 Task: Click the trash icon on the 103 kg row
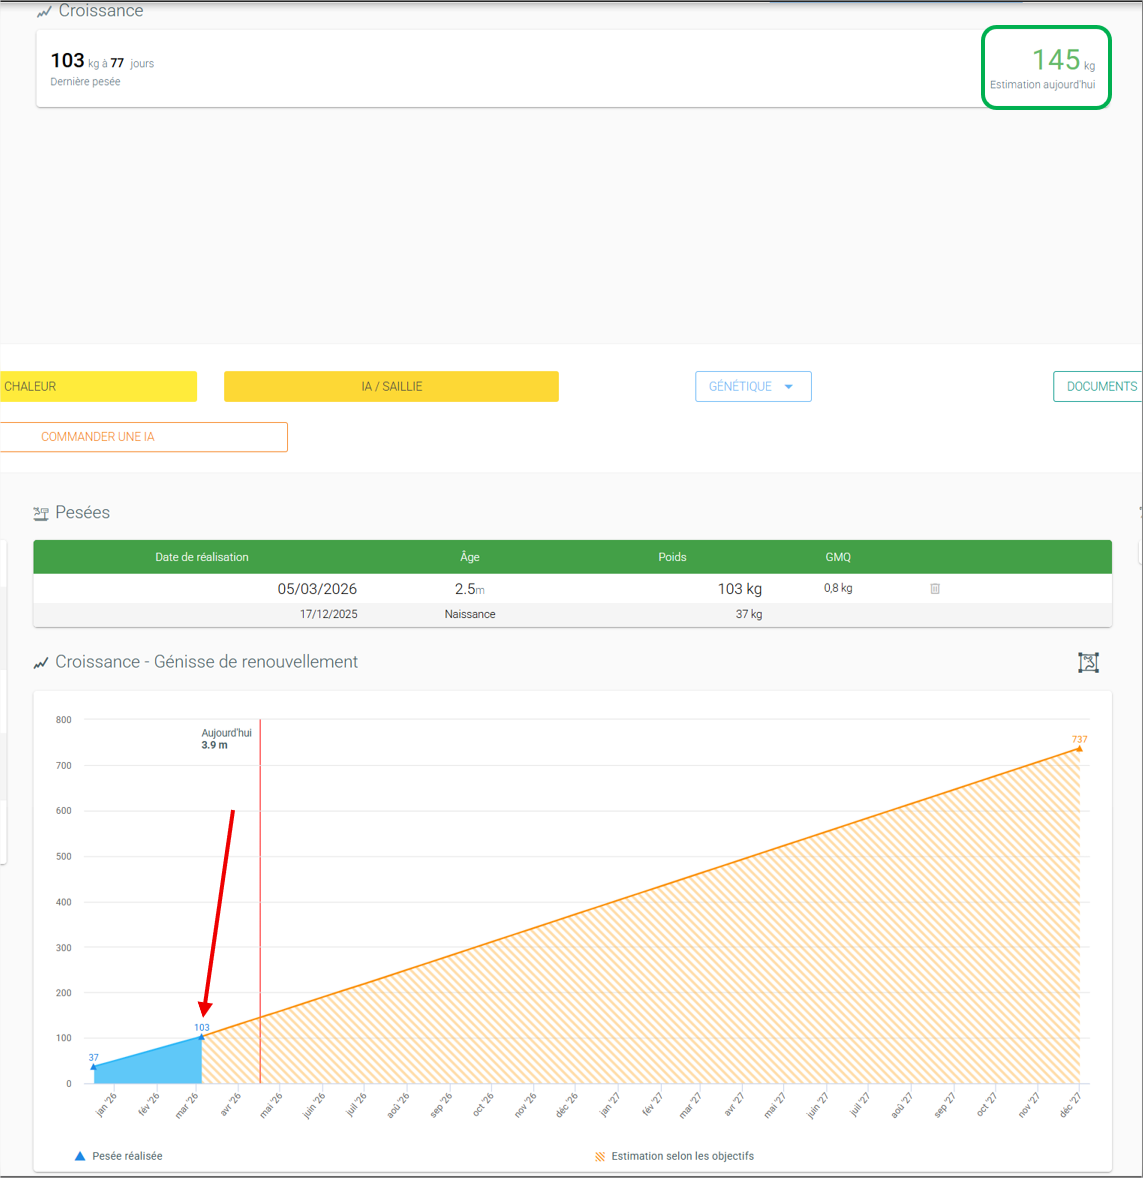(x=935, y=588)
